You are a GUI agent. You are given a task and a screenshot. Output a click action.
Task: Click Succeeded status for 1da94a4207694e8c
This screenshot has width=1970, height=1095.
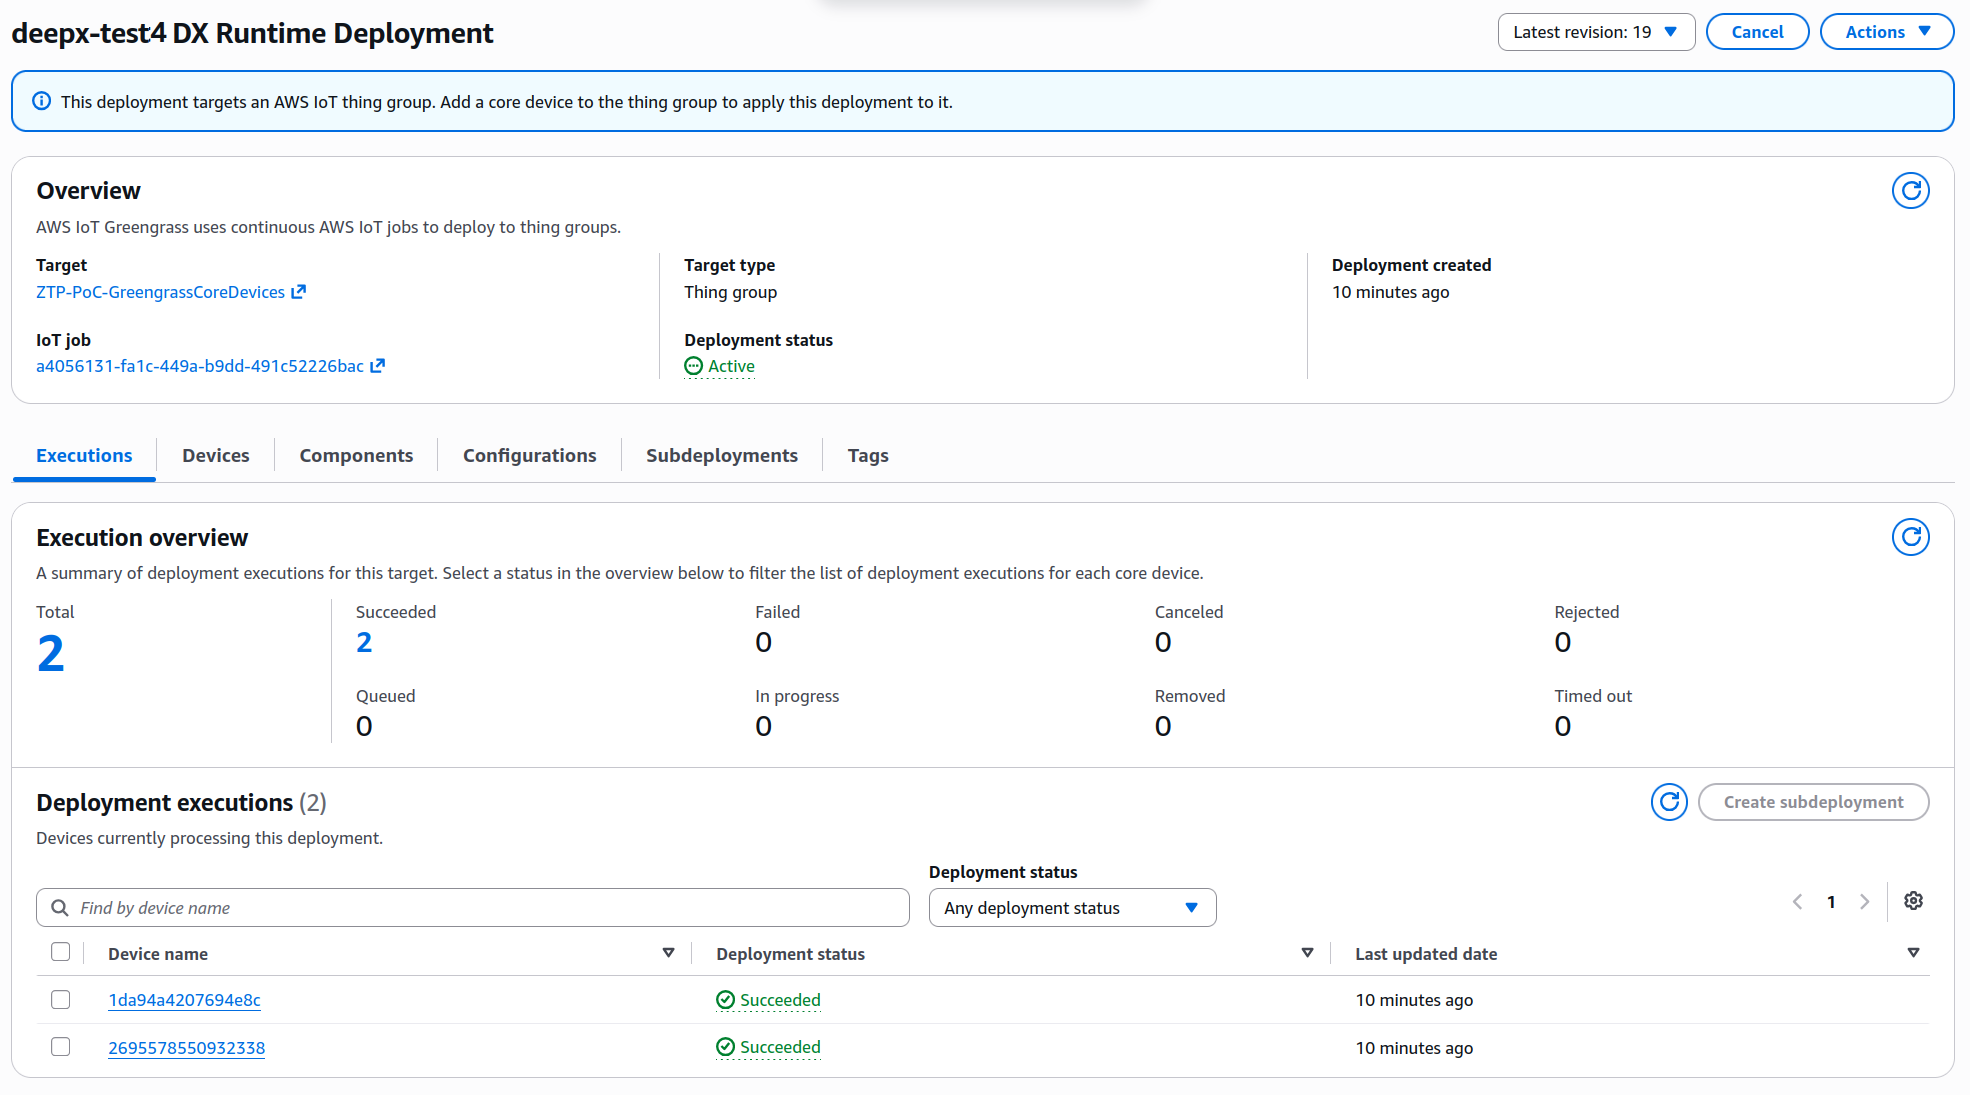[780, 1000]
